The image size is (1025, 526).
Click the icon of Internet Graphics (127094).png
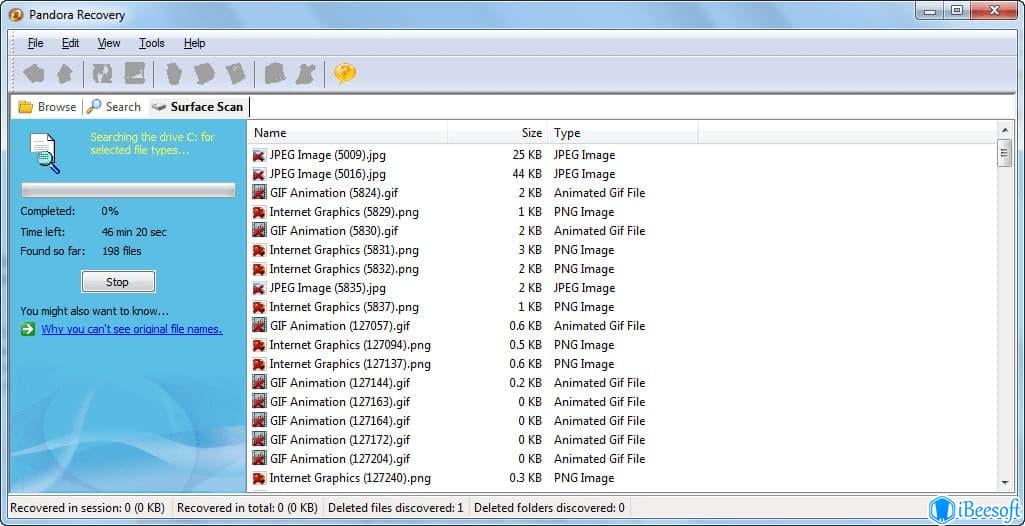(259, 345)
